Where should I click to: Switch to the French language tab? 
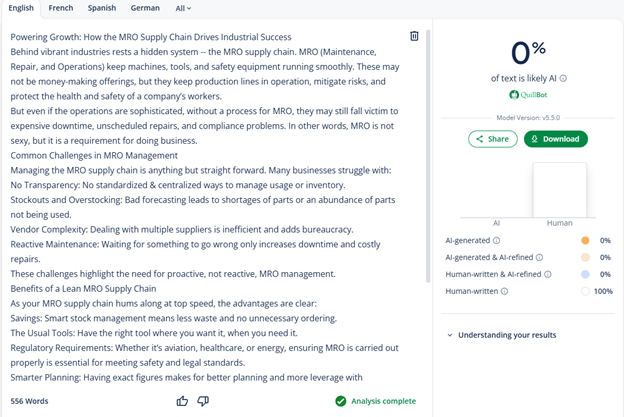tap(61, 8)
